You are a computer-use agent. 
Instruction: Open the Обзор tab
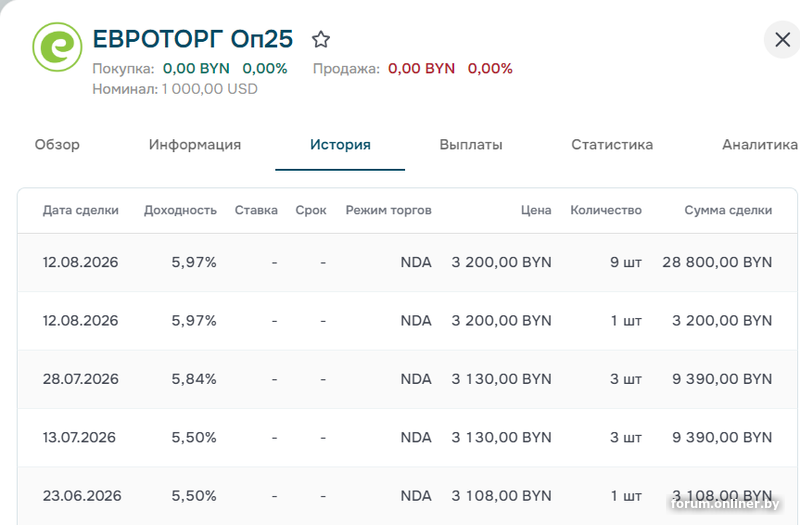[x=57, y=144]
